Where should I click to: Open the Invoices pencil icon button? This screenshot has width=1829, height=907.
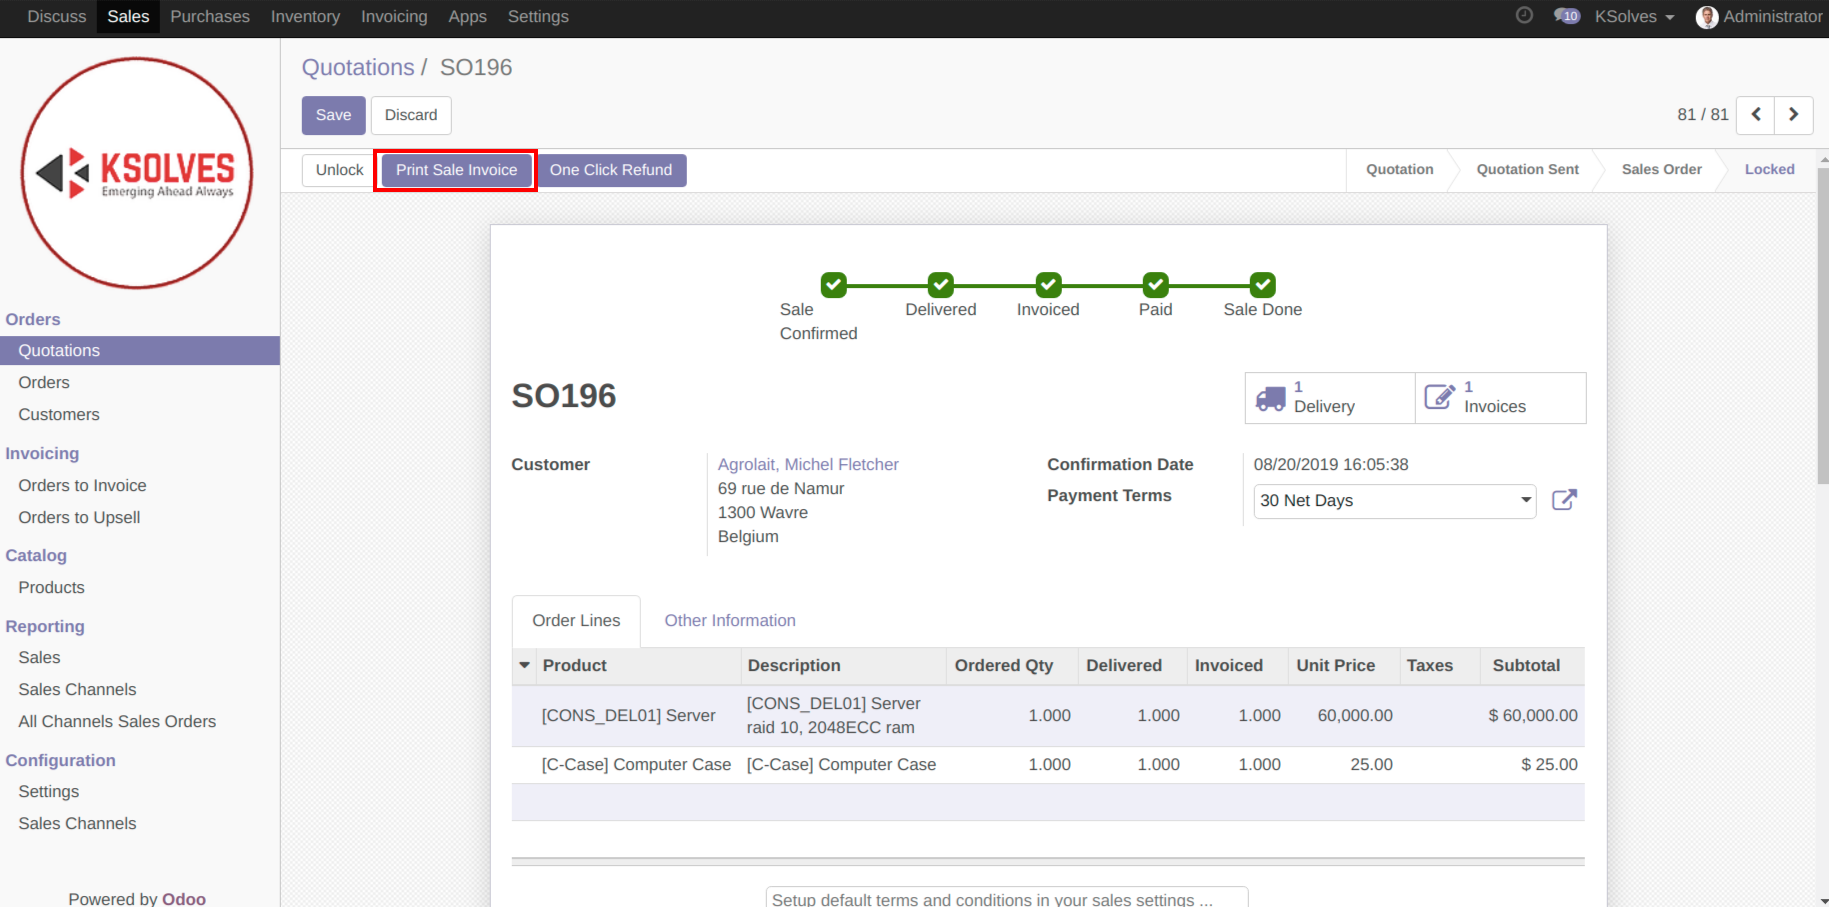[x=1440, y=398]
